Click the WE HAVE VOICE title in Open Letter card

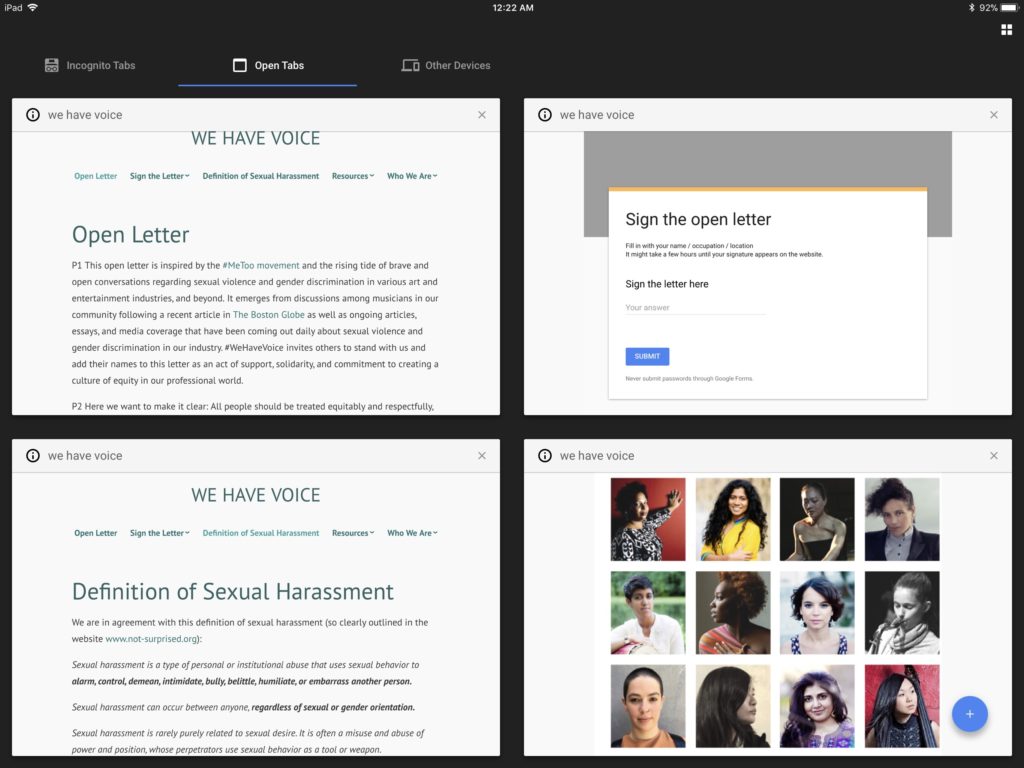[x=255, y=138]
